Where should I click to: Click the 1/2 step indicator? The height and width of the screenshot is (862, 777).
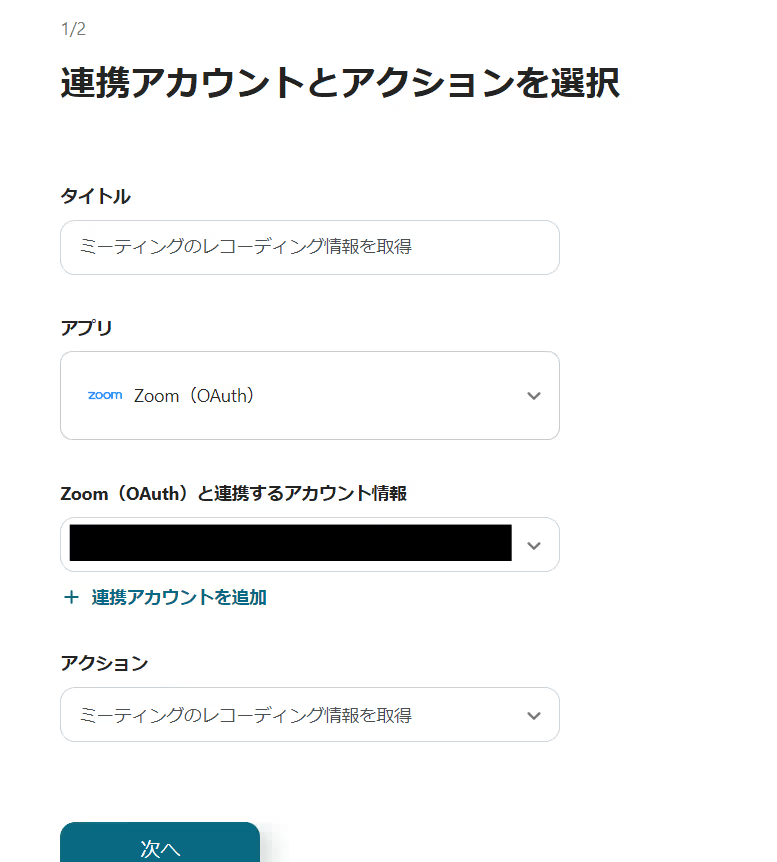coord(73,29)
